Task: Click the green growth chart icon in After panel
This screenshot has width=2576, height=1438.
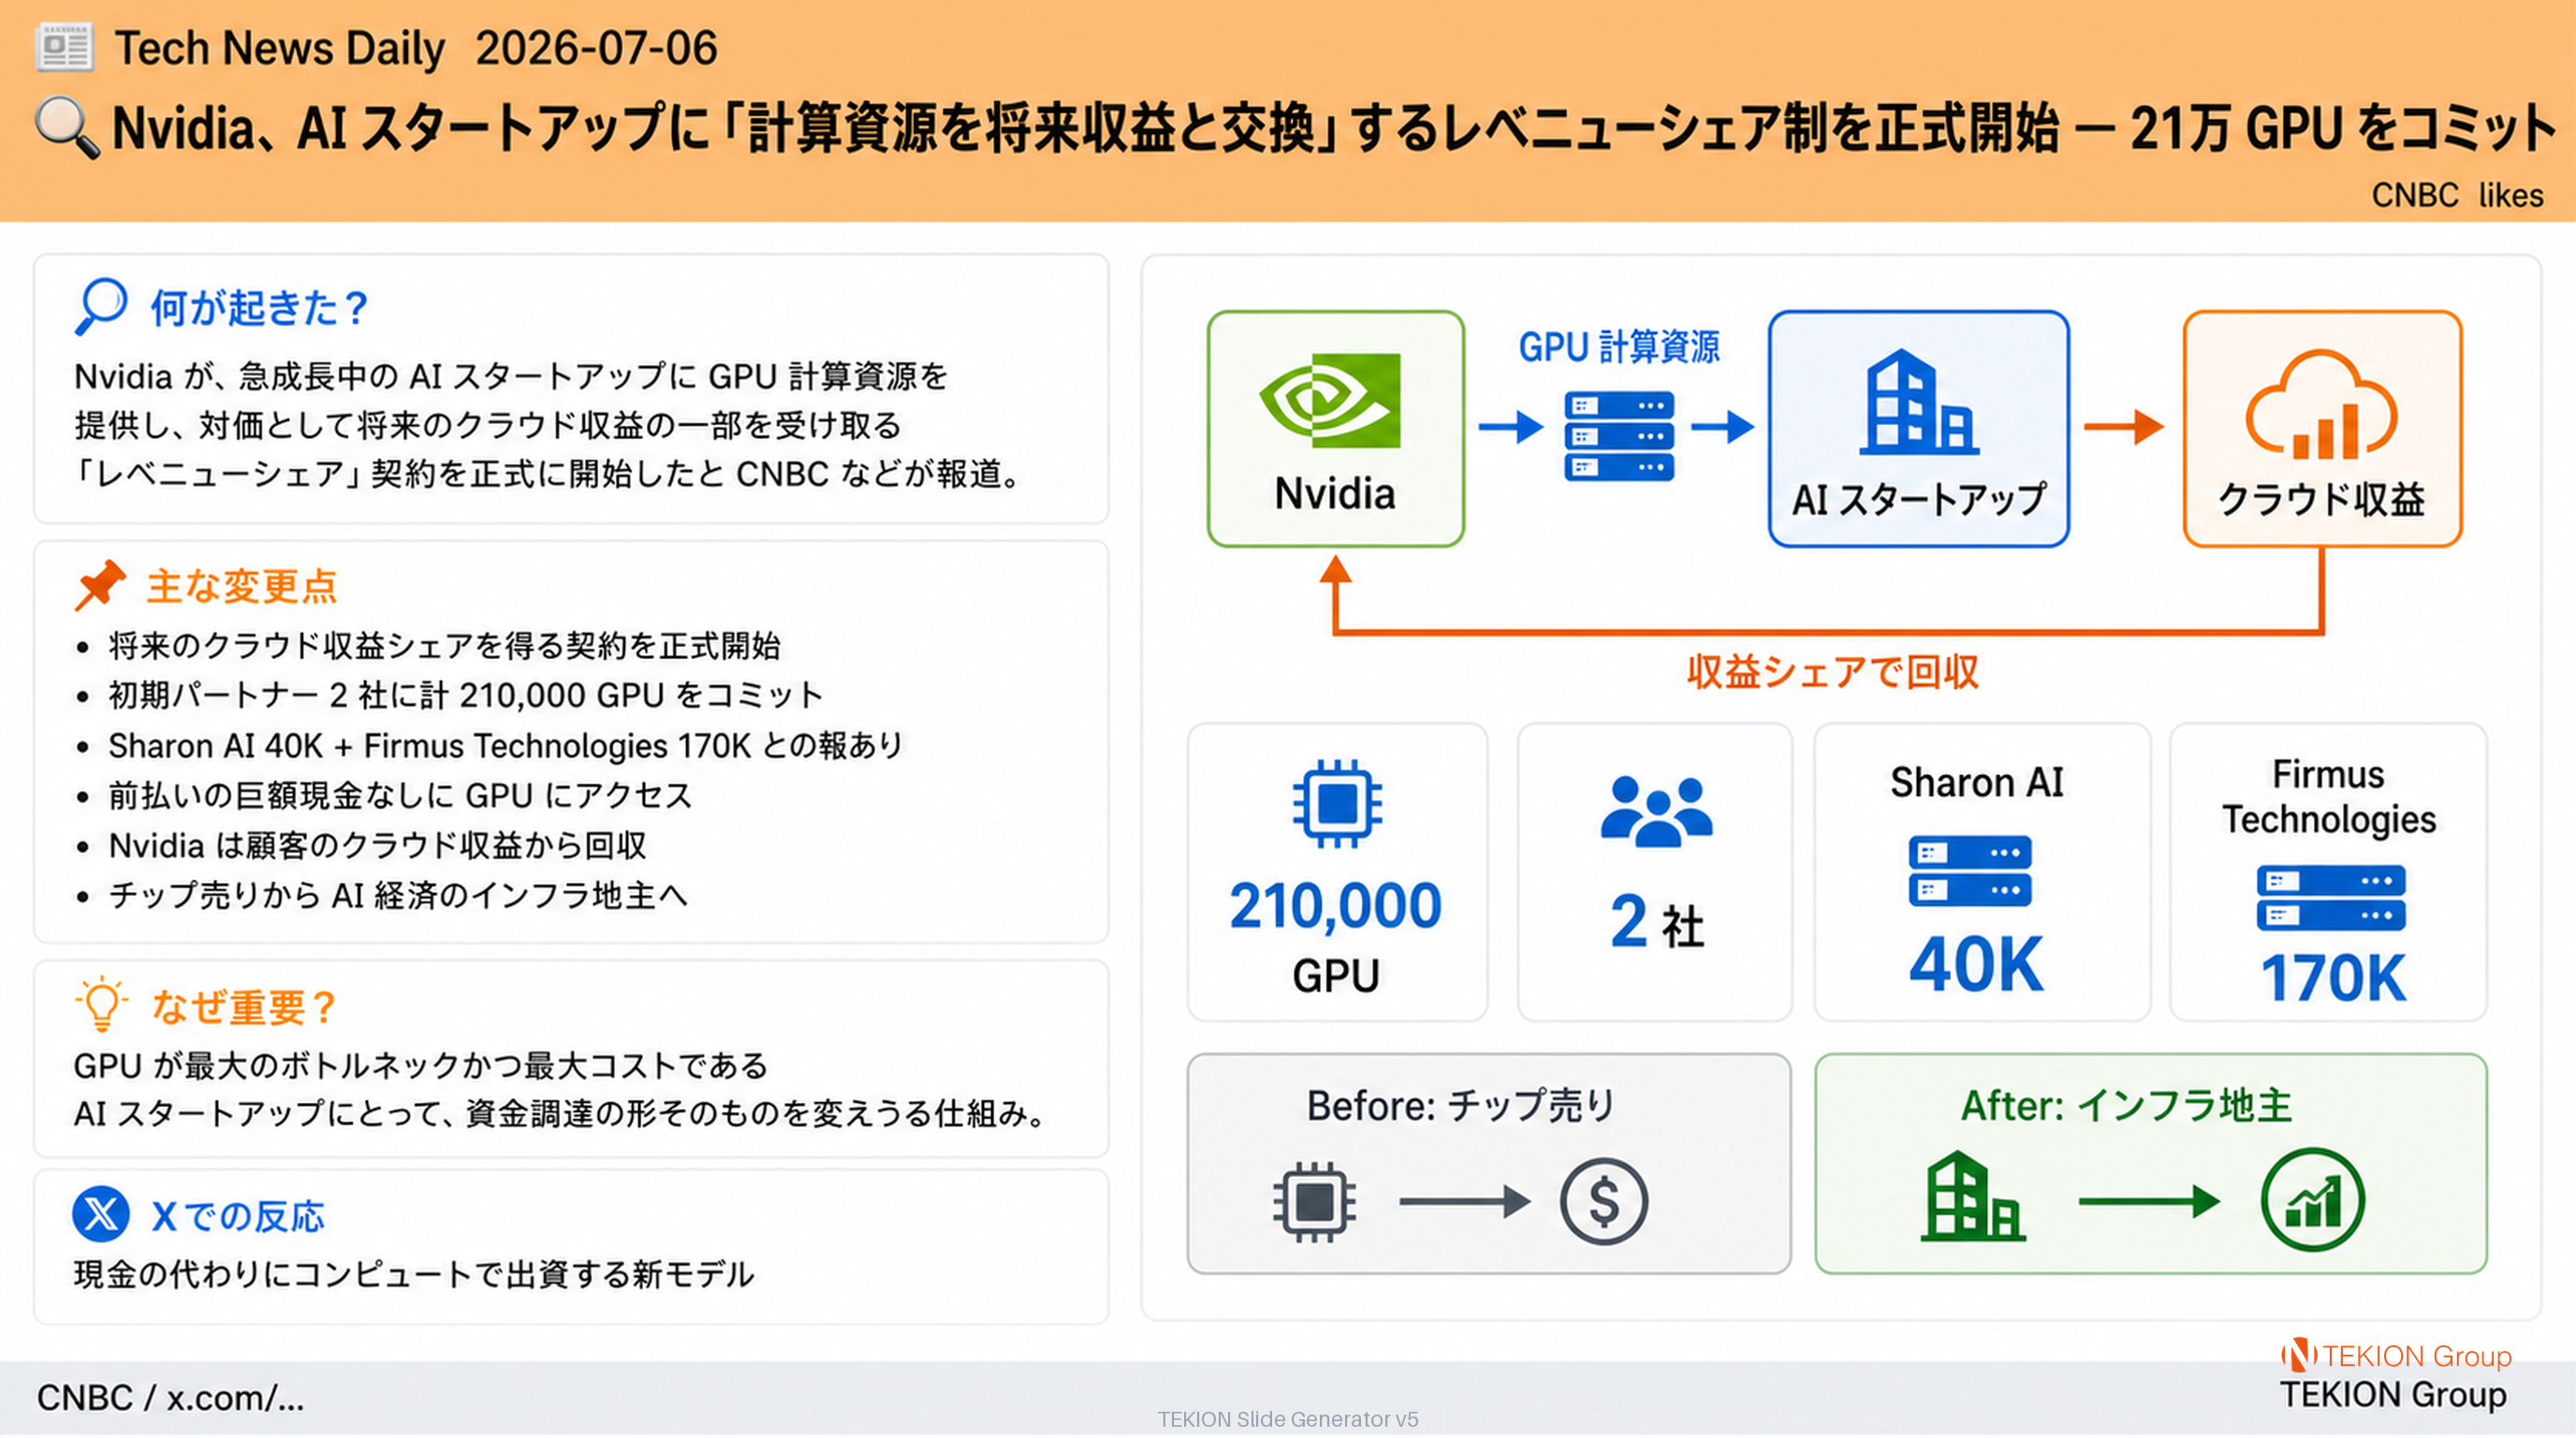Action: click(x=2313, y=1199)
